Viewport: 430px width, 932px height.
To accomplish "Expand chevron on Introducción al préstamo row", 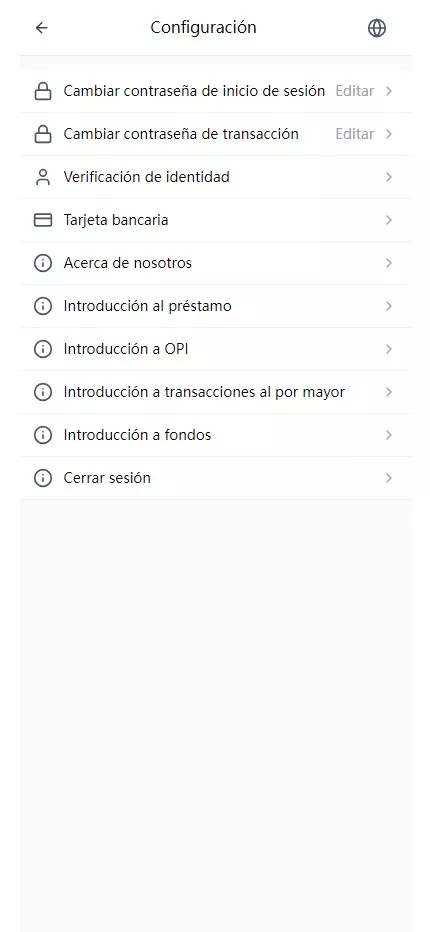I will [388, 306].
